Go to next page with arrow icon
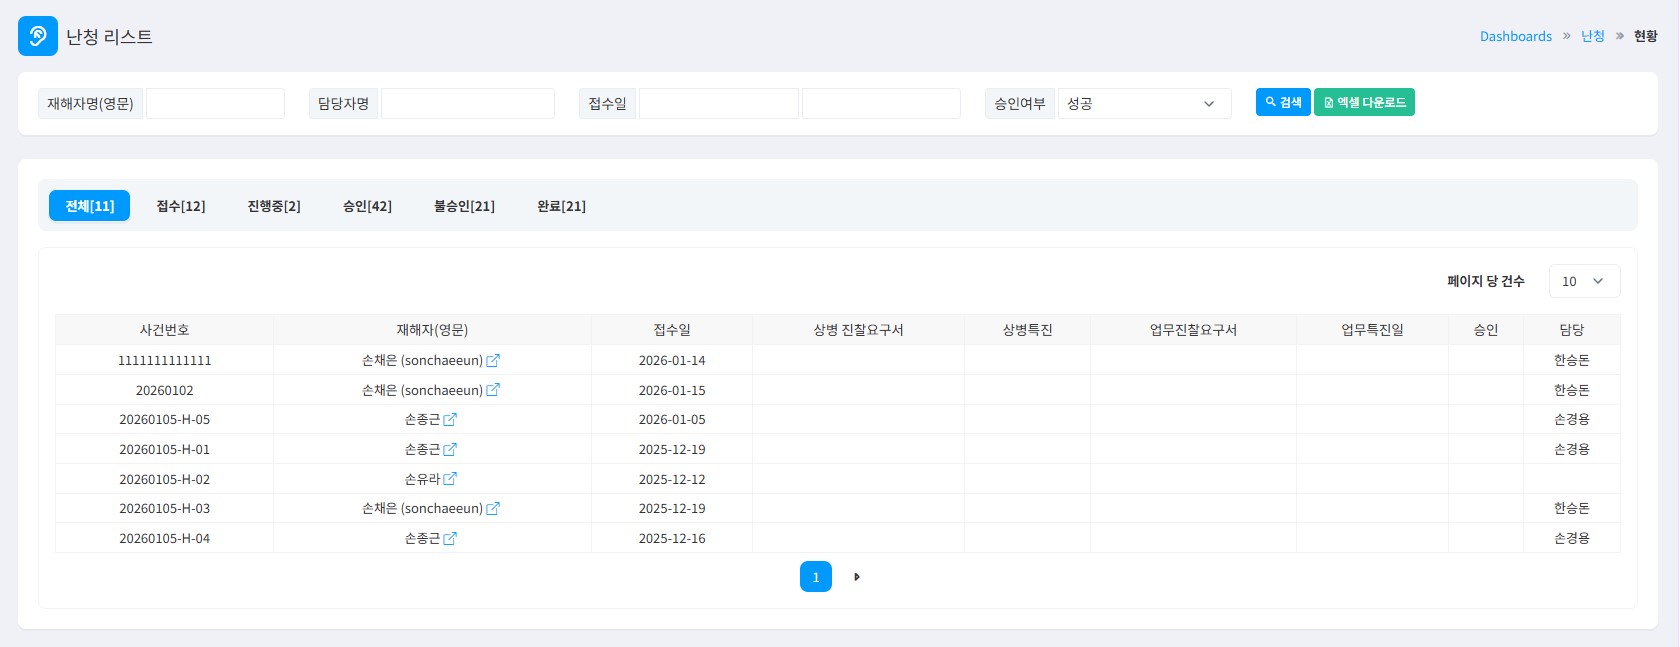Image resolution: width=1680 pixels, height=647 pixels. coord(857,577)
